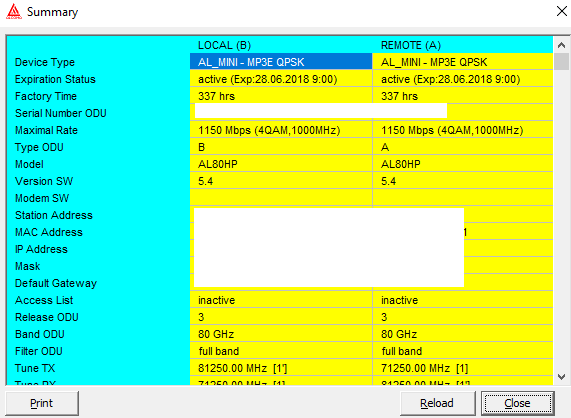
Task: Click the vertical scrollbar thumb
Action: coord(561,61)
